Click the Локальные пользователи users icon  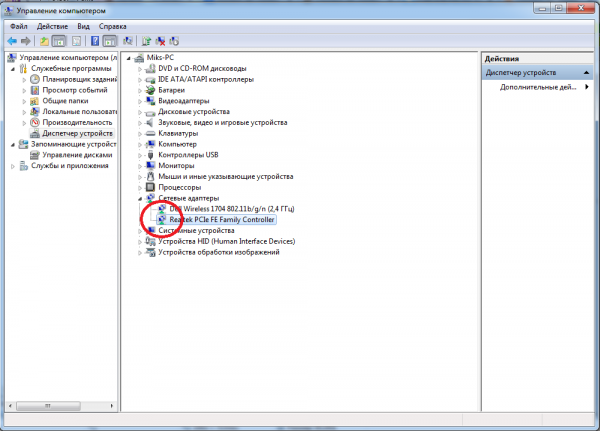pos(35,112)
